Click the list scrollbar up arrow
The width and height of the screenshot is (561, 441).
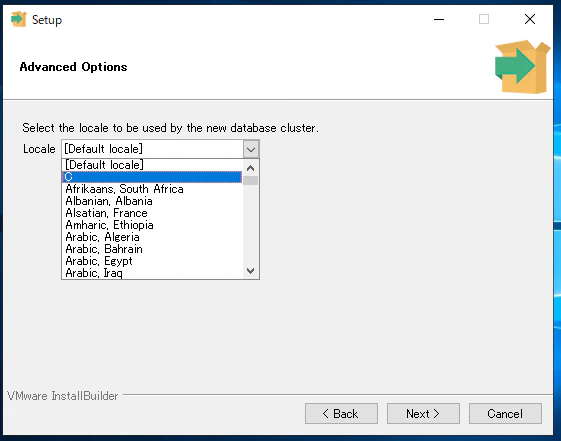(250, 168)
